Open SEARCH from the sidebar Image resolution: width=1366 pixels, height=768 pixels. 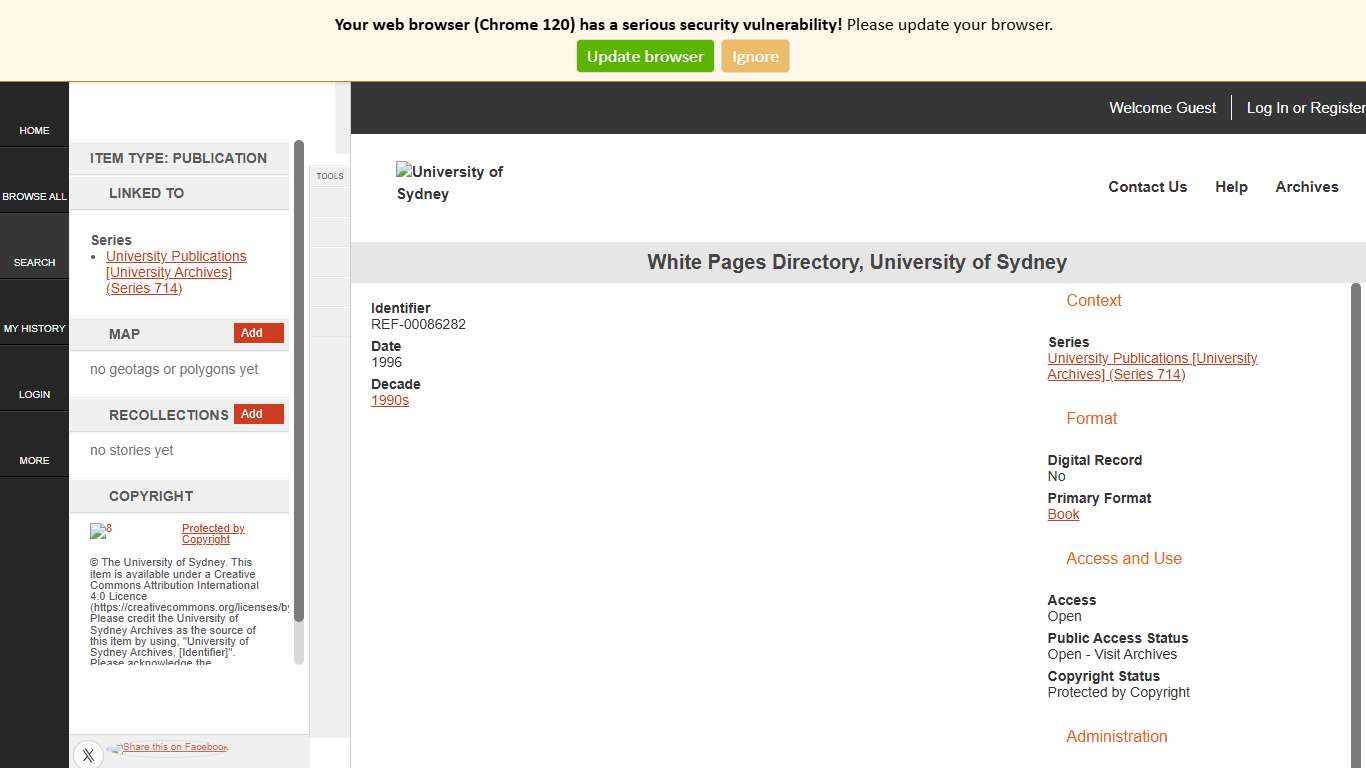(34, 262)
